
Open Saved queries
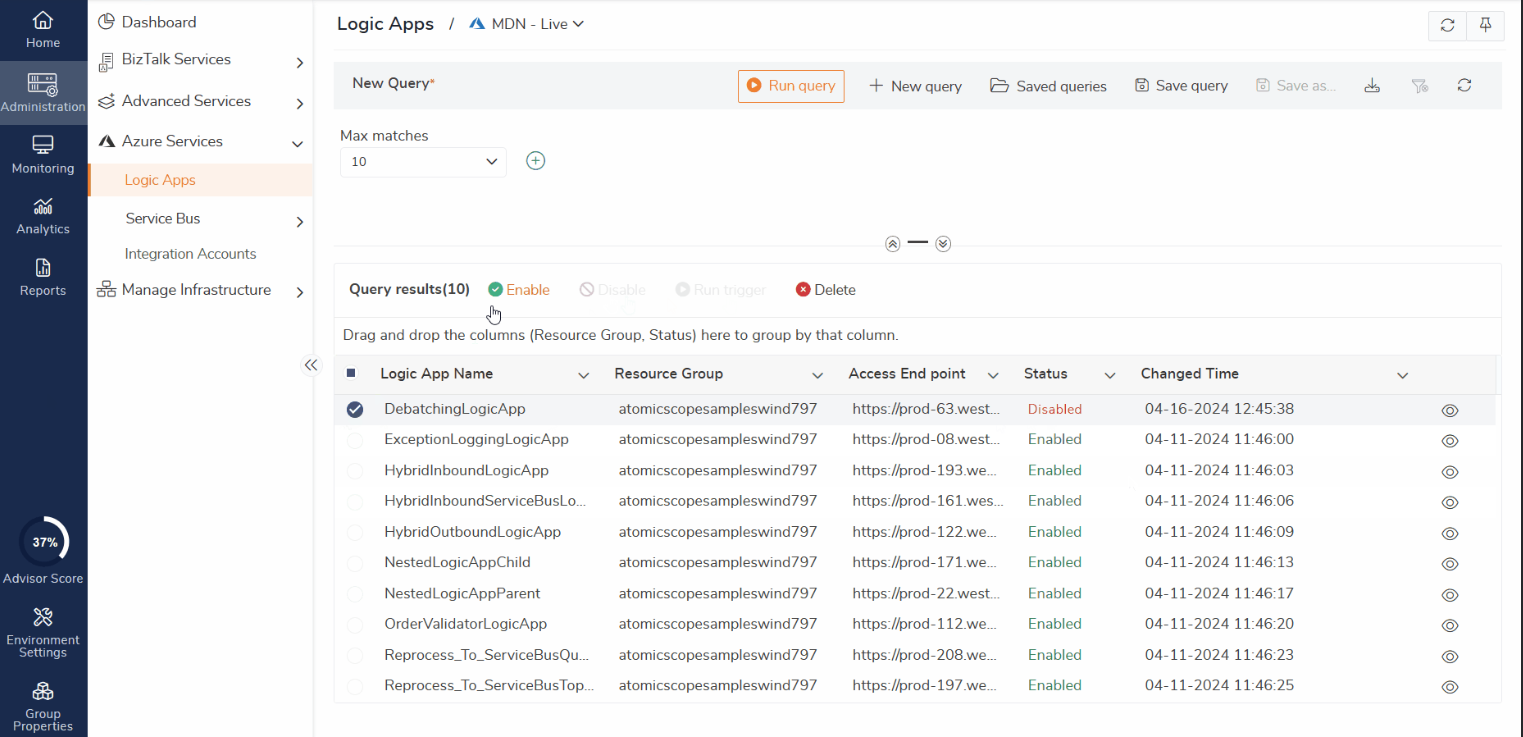[1048, 86]
